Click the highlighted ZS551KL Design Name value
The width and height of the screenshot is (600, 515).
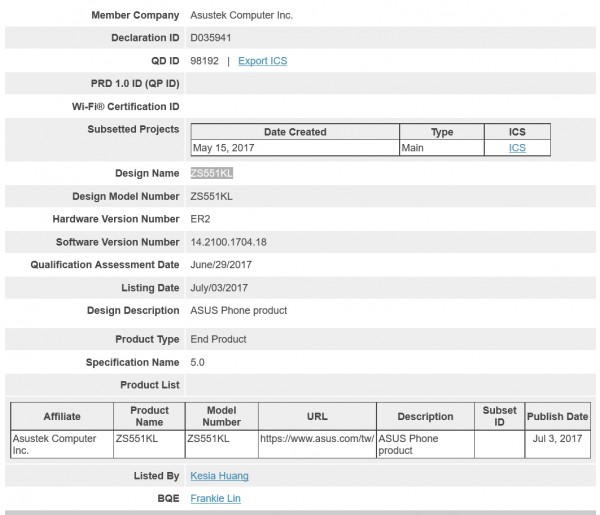point(218,172)
